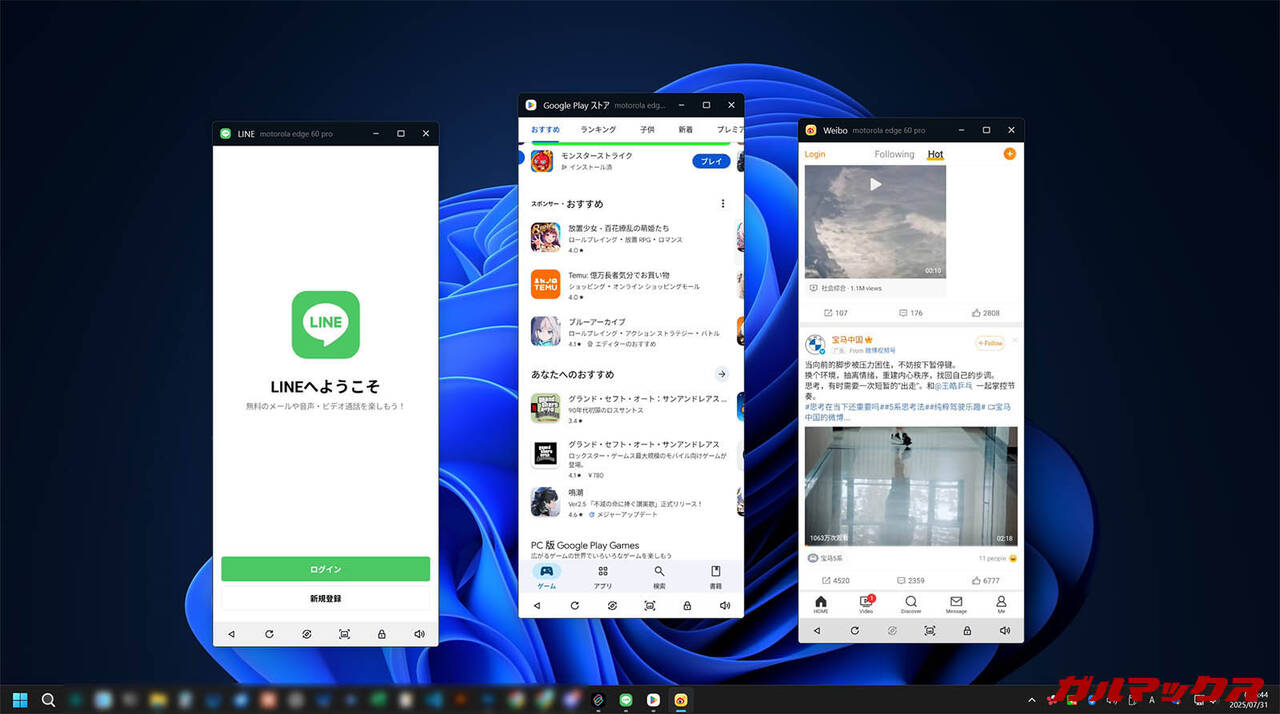Click 新規登録 to register in LINE
The image size is (1280, 714).
[x=325, y=598]
